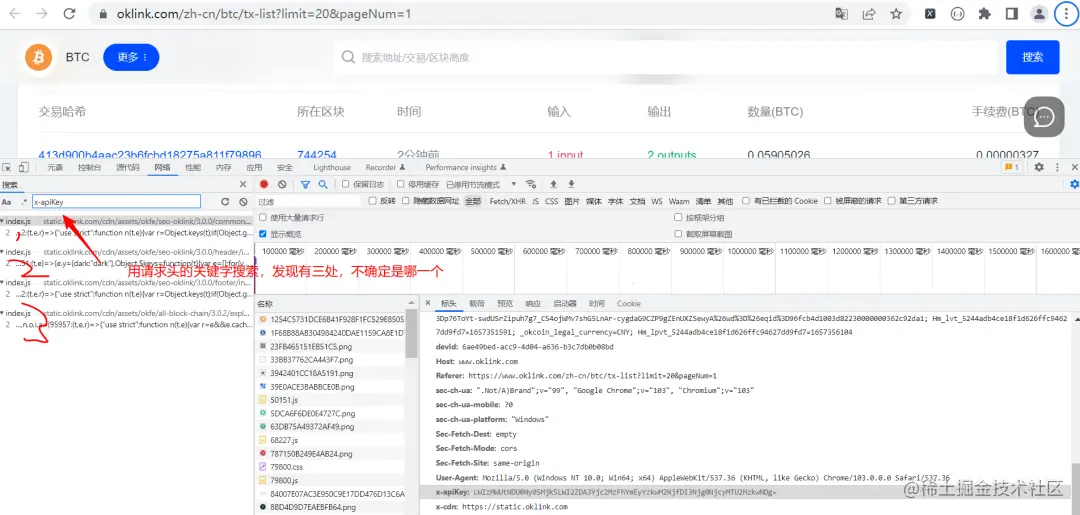Image resolution: width=1080 pixels, height=515 pixels.
Task: Click the network search magnifier icon
Action: (322, 185)
